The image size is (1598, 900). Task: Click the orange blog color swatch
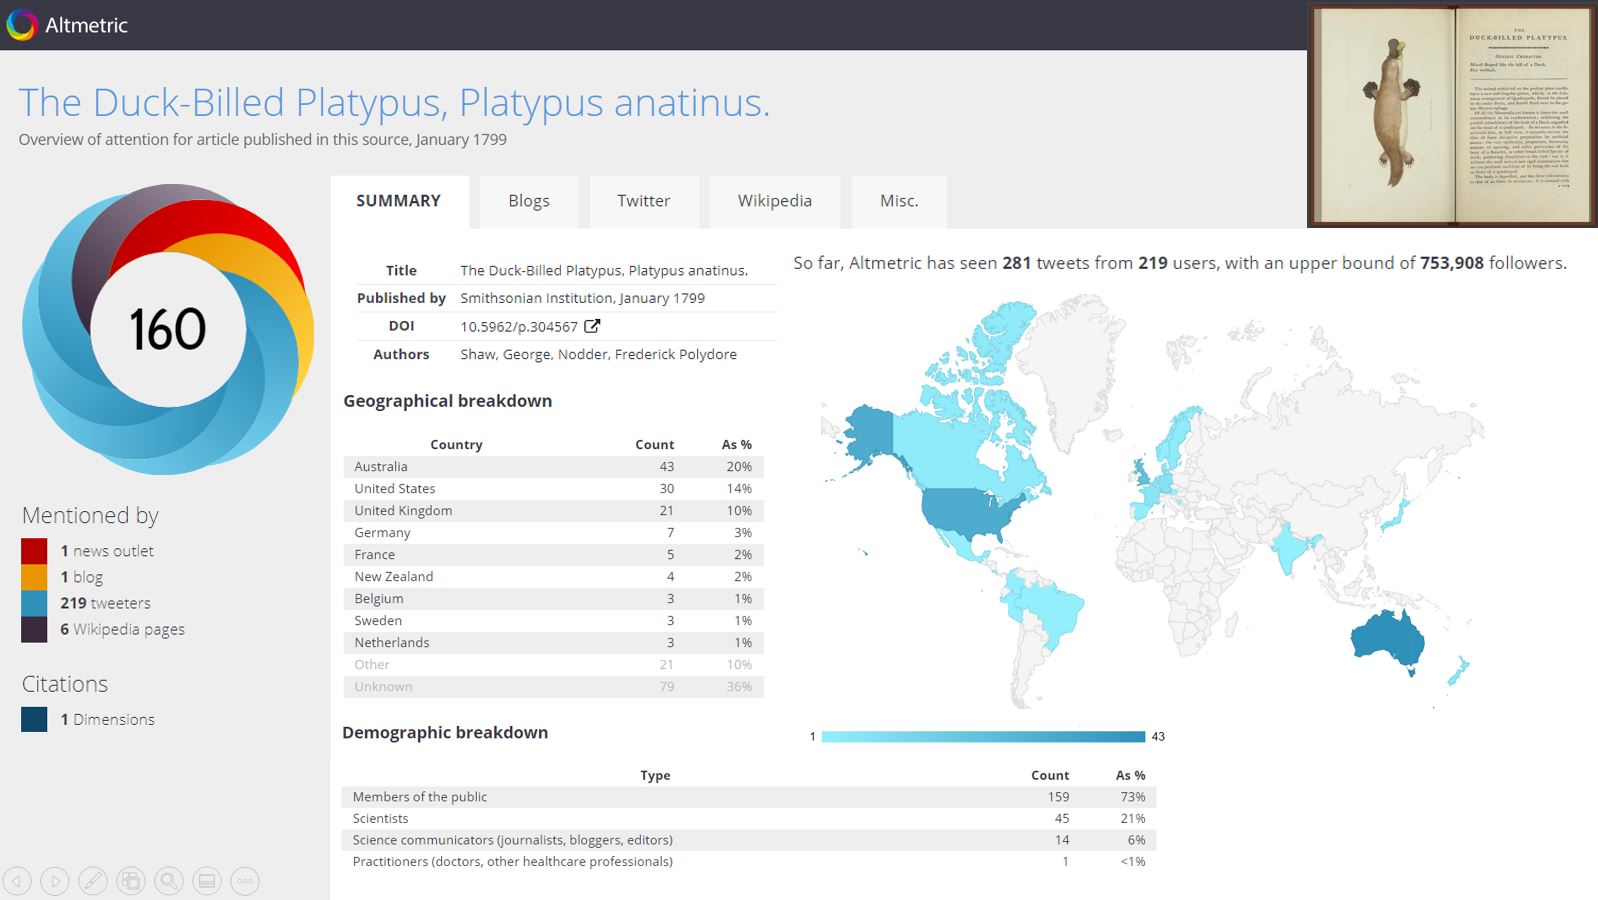click(34, 577)
